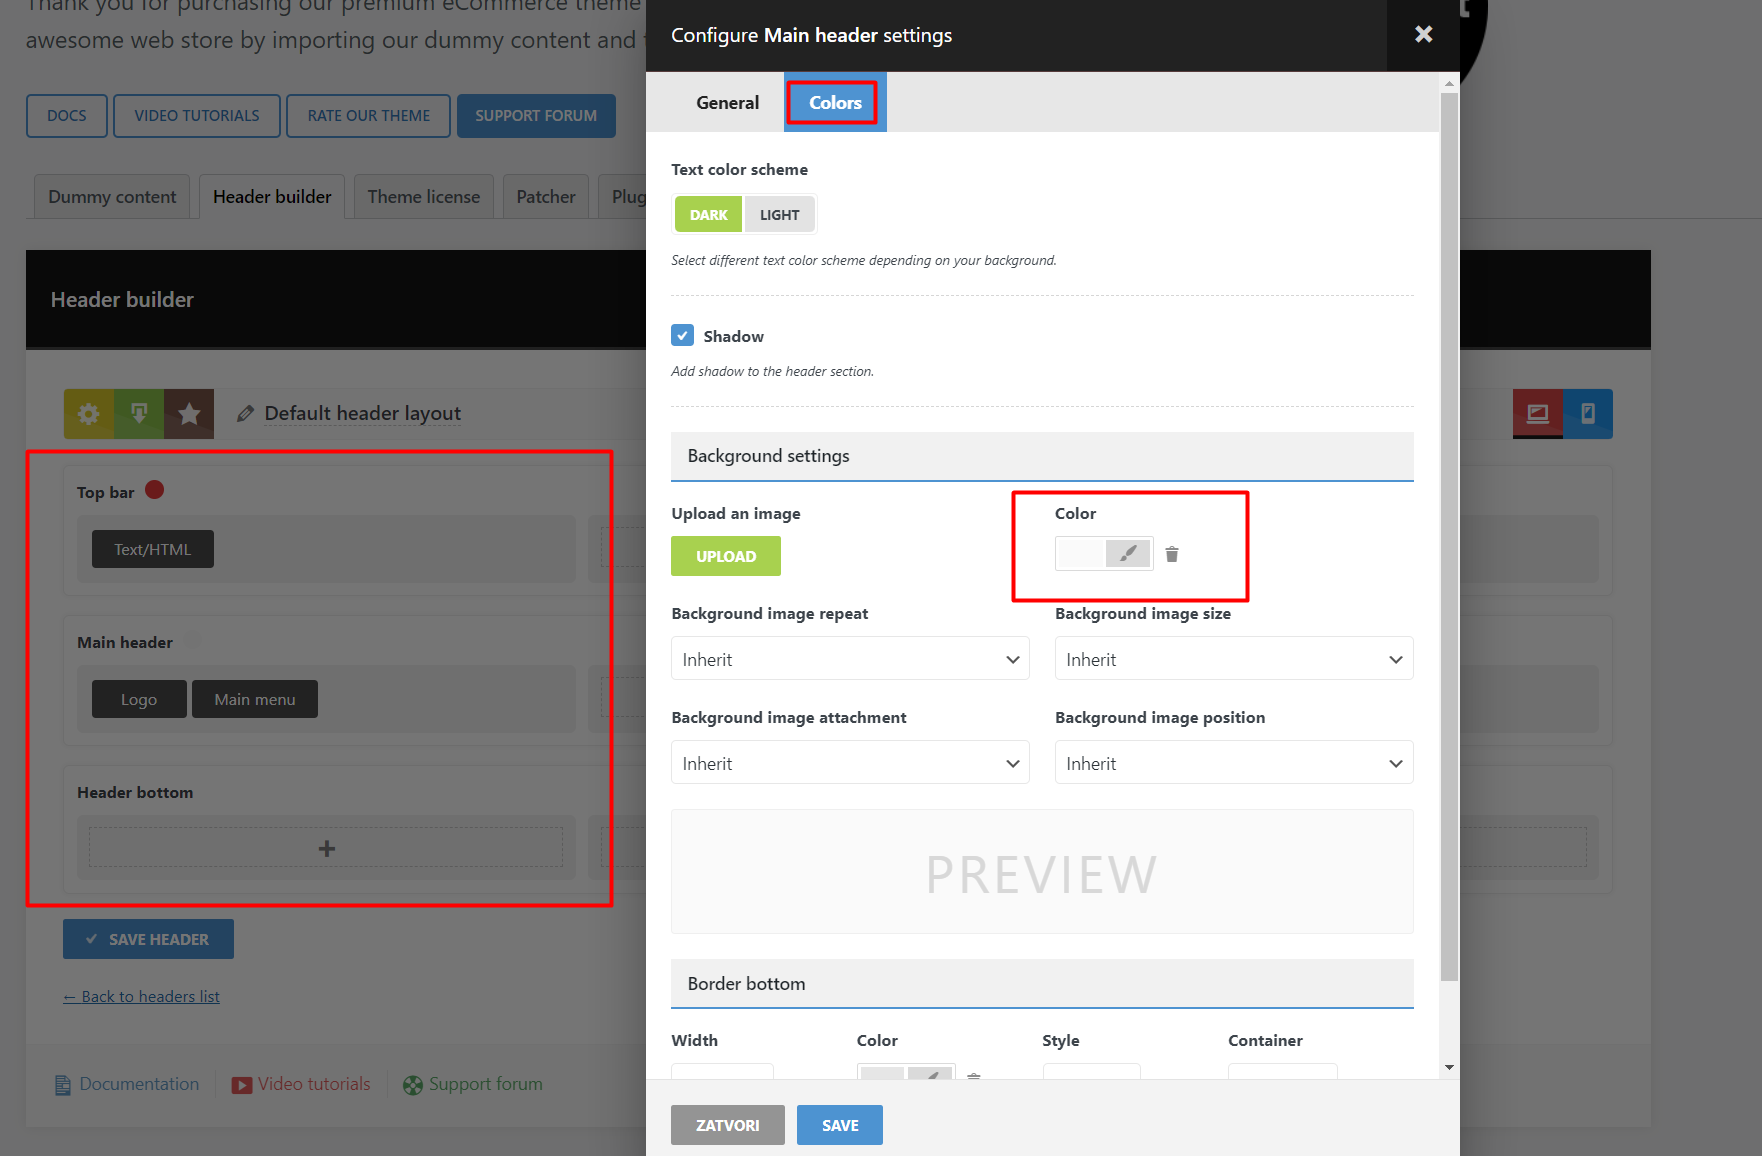Select the Text/HTML element in Top bar
Viewport: 1762px width, 1156px height.
pos(153,549)
